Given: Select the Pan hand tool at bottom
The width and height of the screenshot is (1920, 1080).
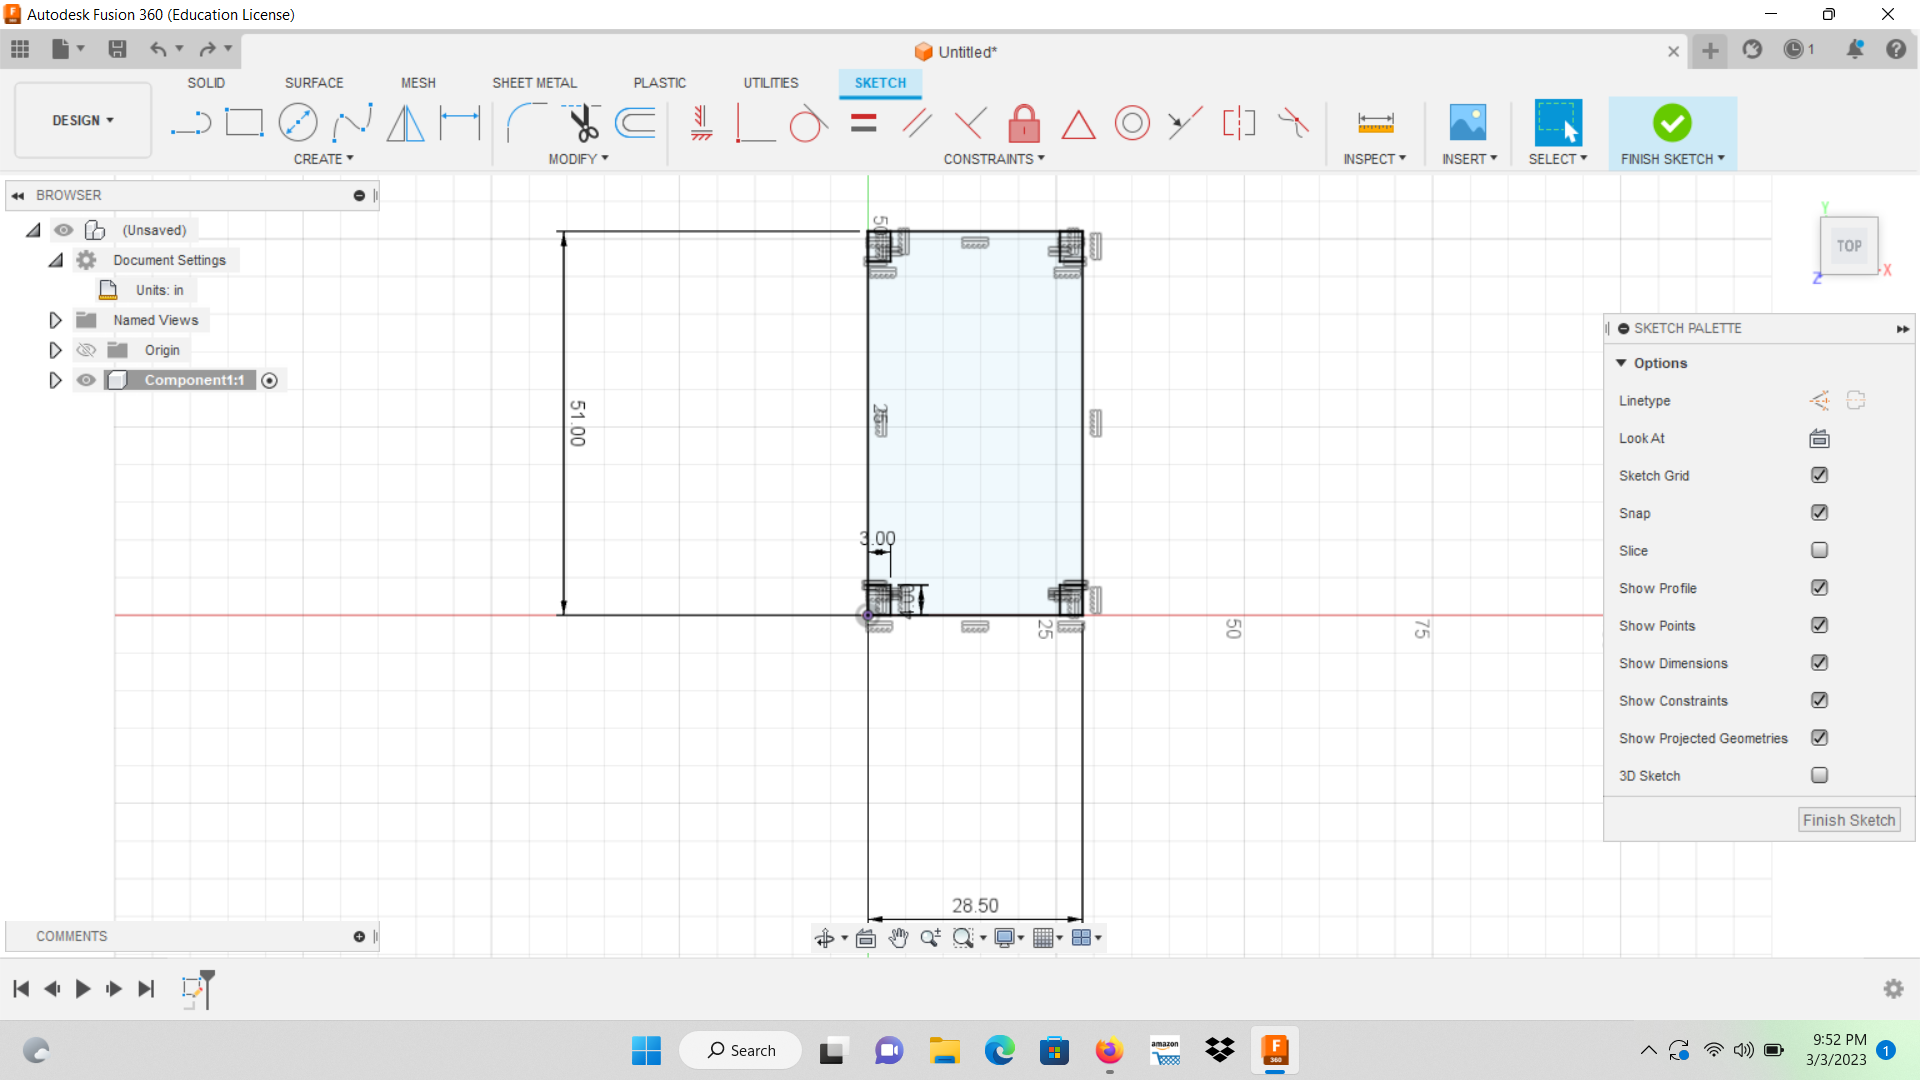Looking at the screenshot, I should click(x=898, y=938).
